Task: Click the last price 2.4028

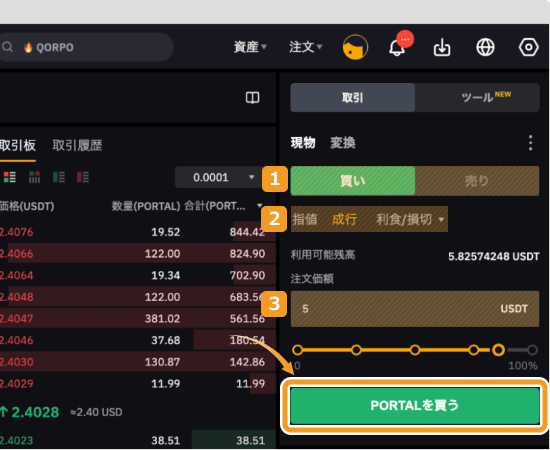Action: [x=35, y=412]
